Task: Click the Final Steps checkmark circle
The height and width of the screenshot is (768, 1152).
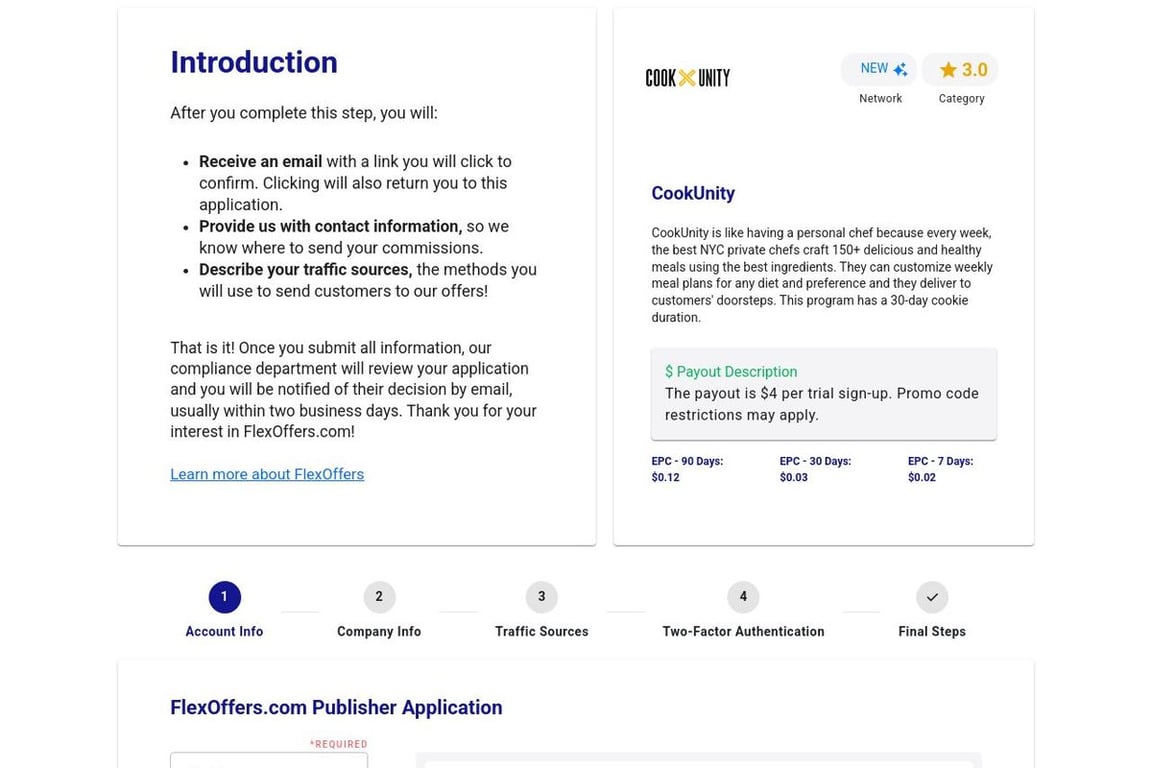Action: tap(932, 597)
